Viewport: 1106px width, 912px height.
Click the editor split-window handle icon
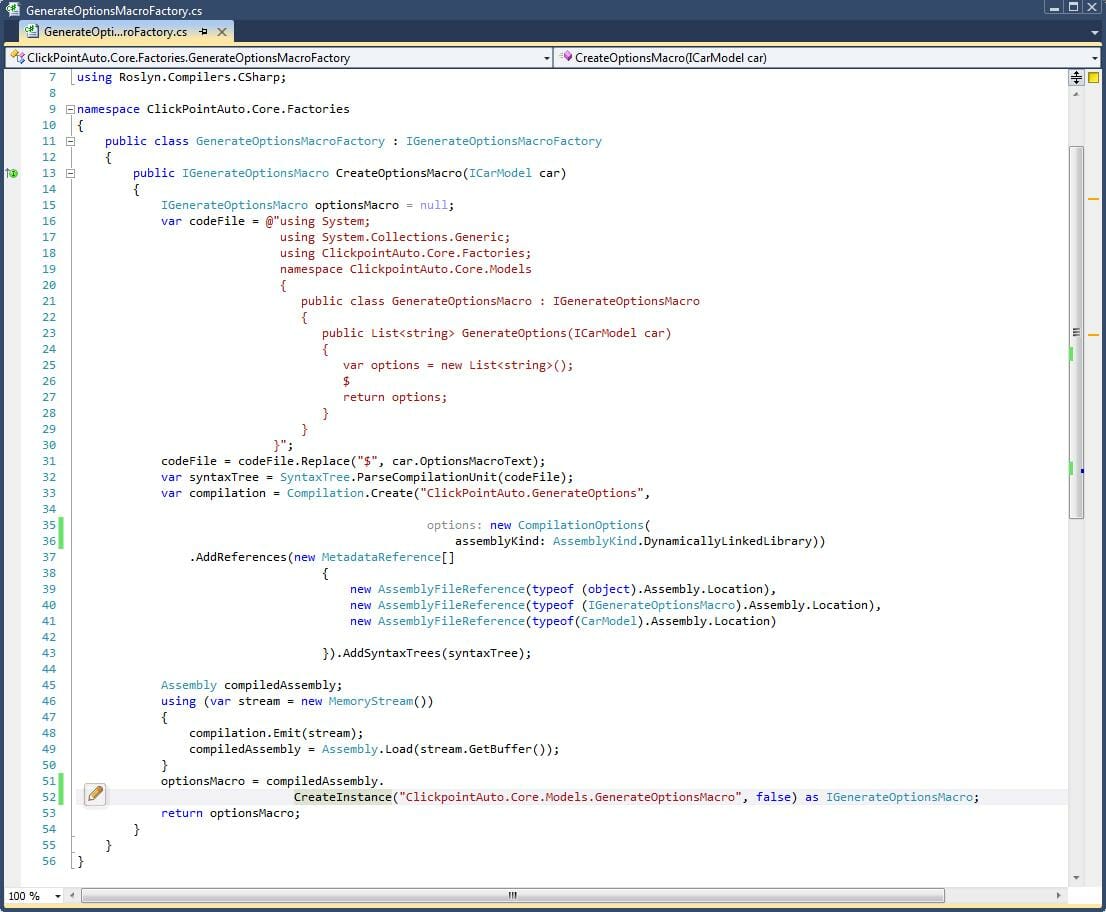click(1076, 78)
